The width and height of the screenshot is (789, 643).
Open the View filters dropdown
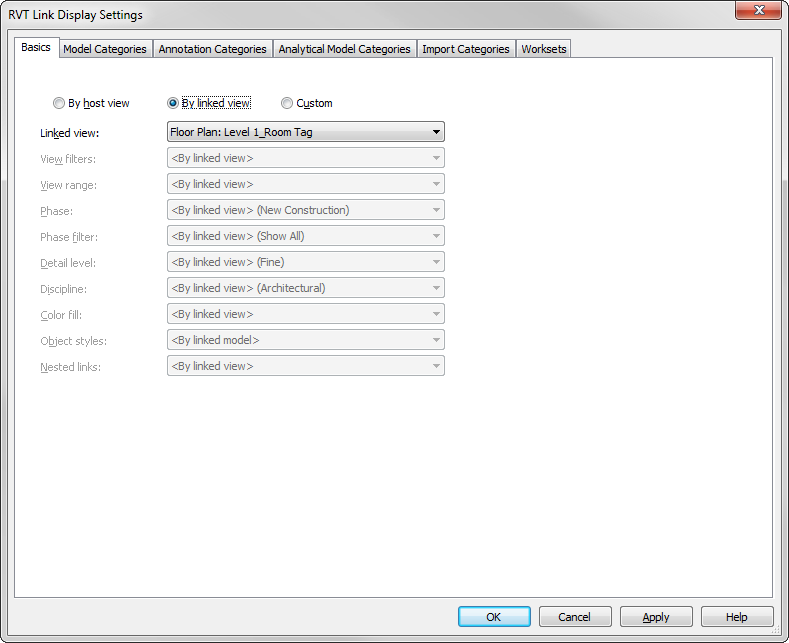point(305,158)
